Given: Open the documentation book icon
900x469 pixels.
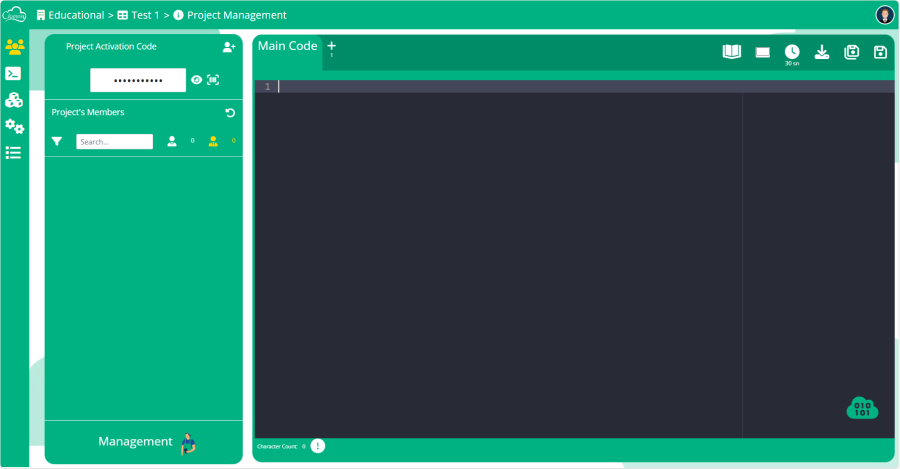Looking at the screenshot, I should (x=731, y=52).
